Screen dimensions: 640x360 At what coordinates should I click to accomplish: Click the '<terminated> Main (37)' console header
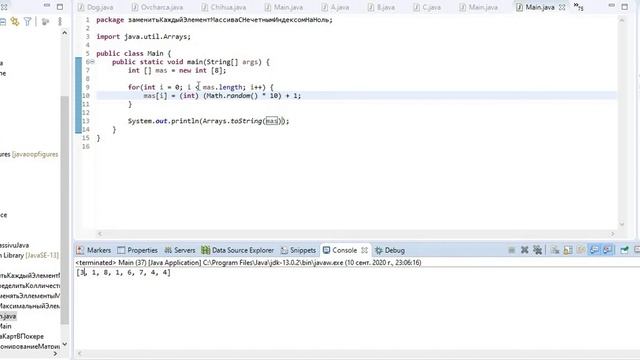(248, 262)
